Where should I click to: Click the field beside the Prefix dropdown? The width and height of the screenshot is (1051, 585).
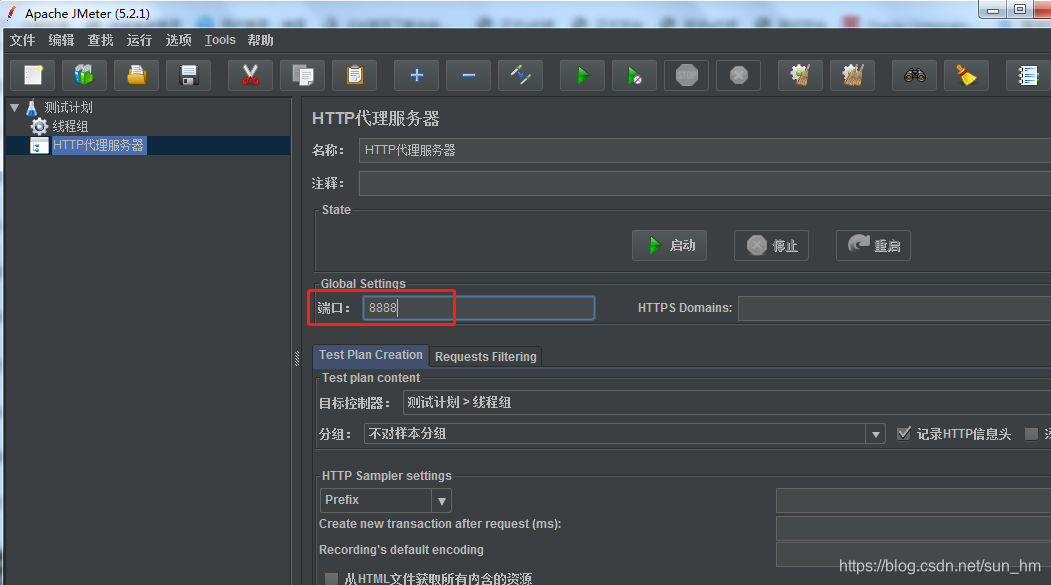pos(914,501)
